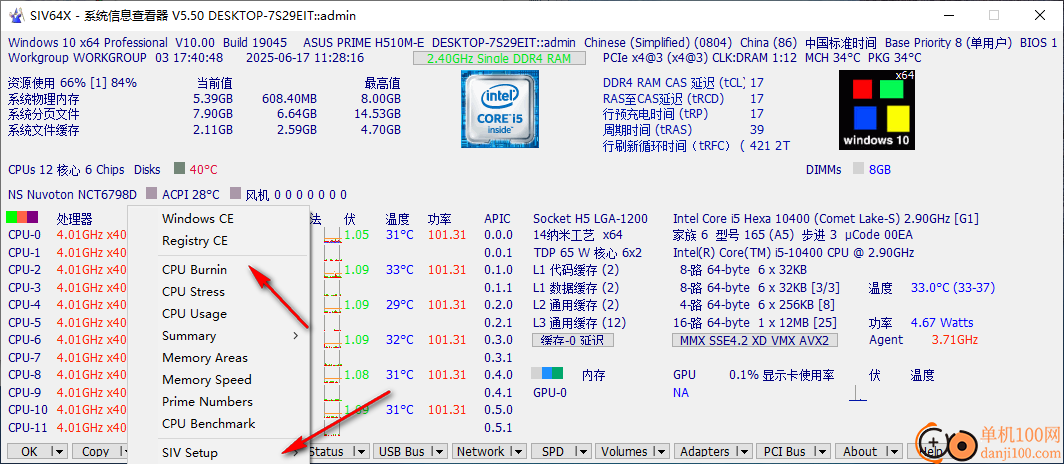1064x464 pixels.
Task: Open the Volumes dropdown arrow
Action: point(662,452)
